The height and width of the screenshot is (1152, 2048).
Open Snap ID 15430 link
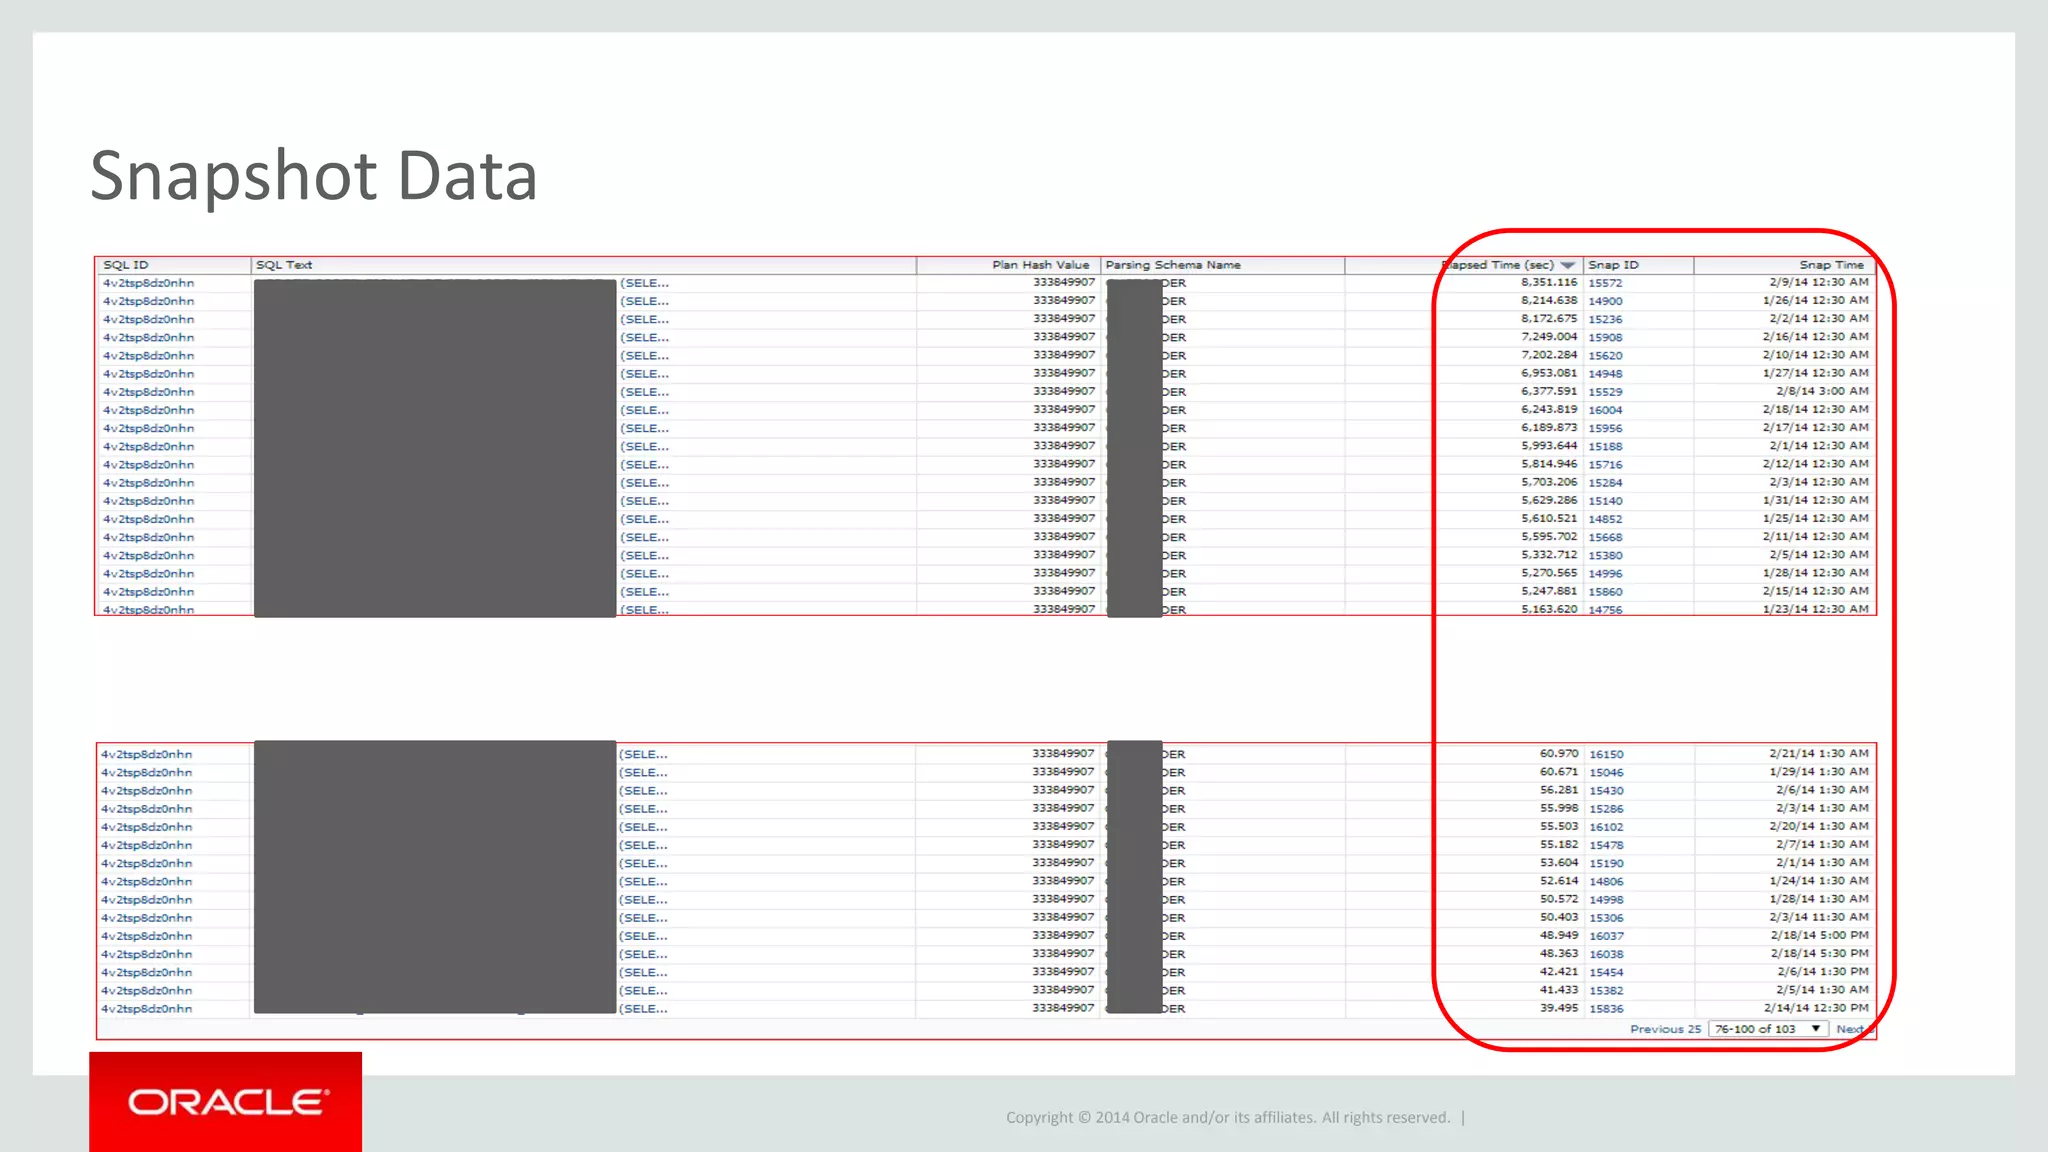click(1606, 791)
